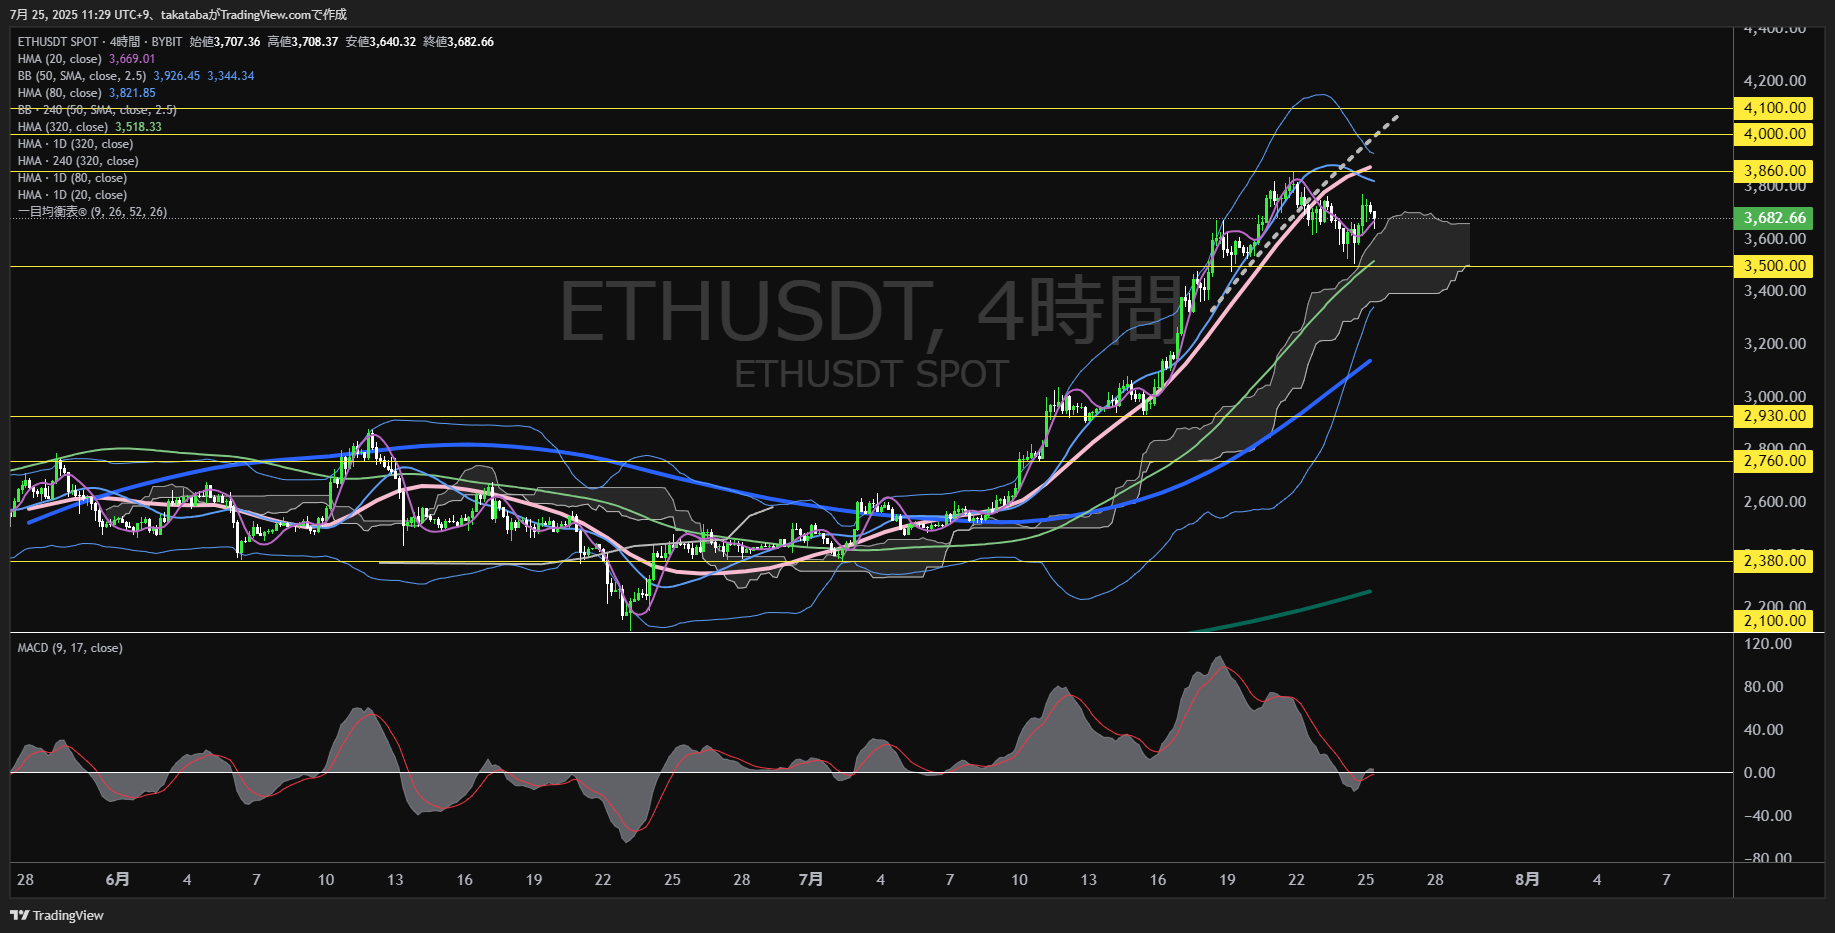The width and height of the screenshot is (1835, 933).
Task: Click the 2,600.00 price axis value
Action: click(1775, 502)
